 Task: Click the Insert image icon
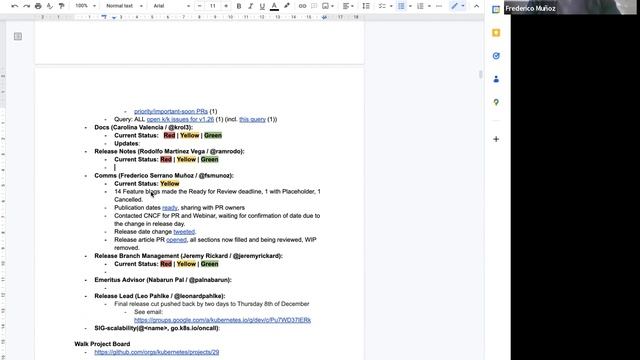(x=325, y=6)
